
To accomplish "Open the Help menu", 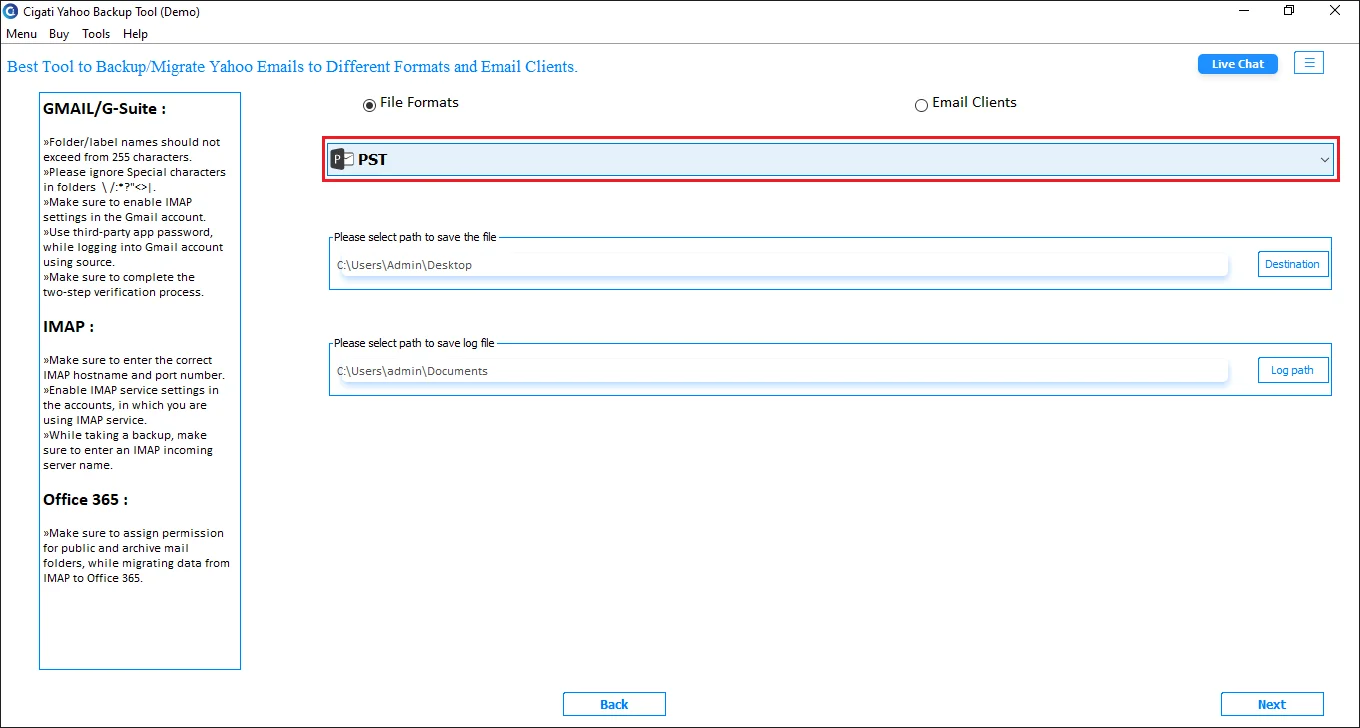I will pos(135,34).
